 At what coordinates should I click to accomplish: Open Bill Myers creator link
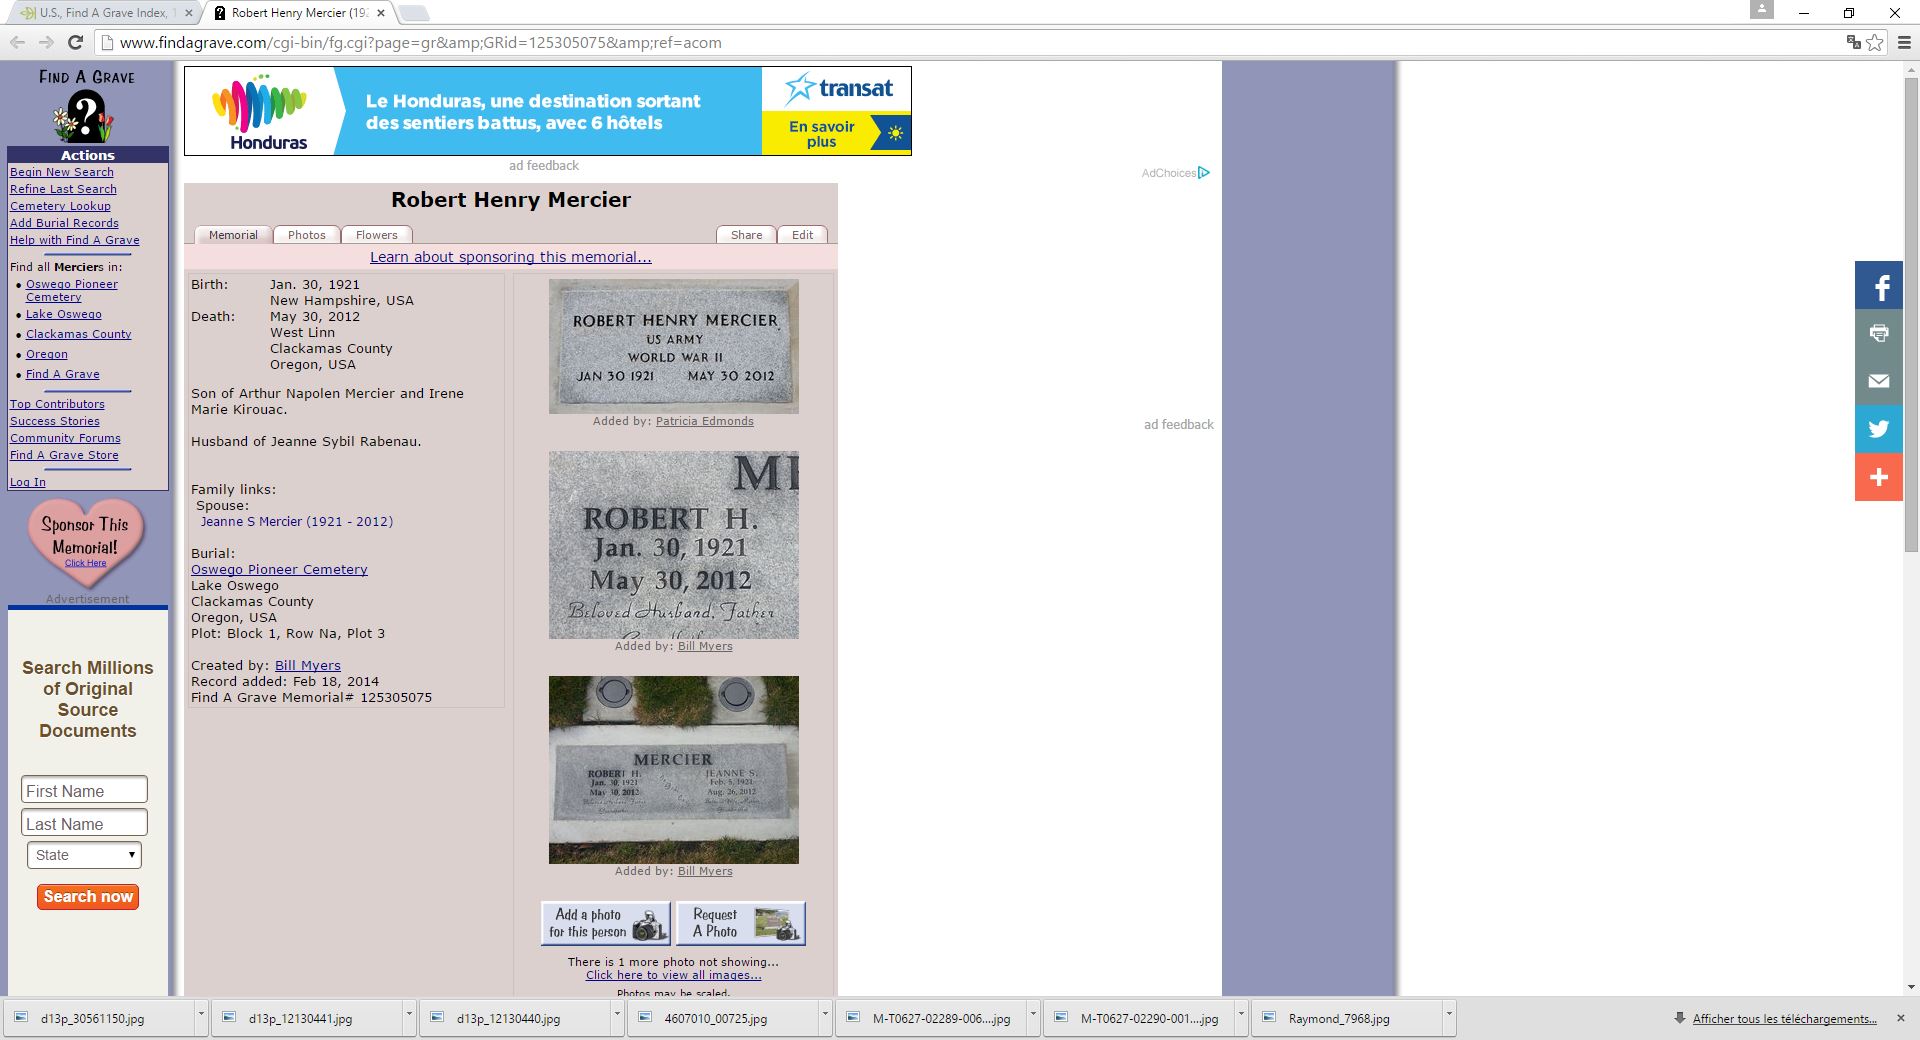click(x=308, y=666)
